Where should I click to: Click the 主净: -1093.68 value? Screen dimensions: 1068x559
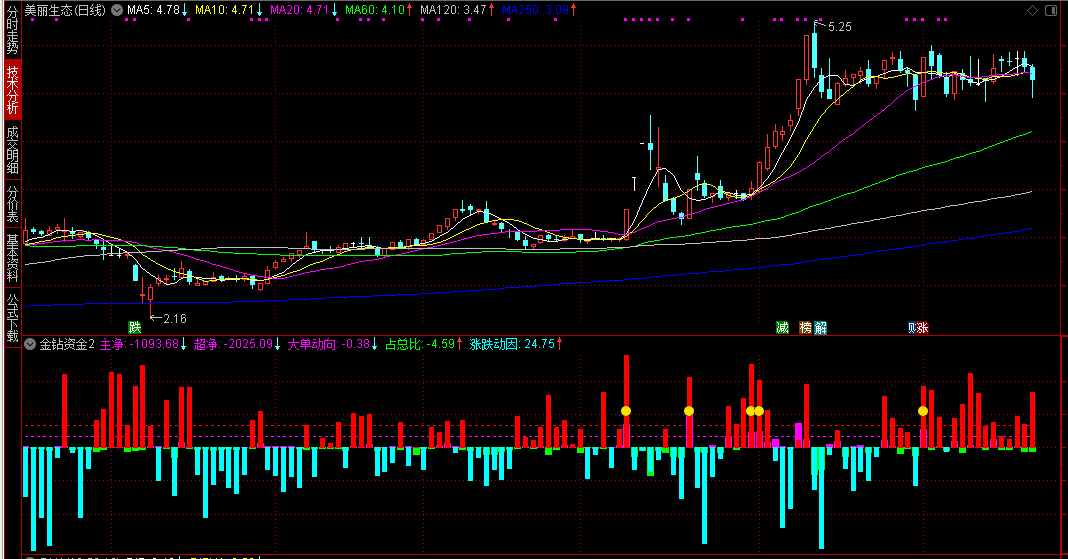140,345
